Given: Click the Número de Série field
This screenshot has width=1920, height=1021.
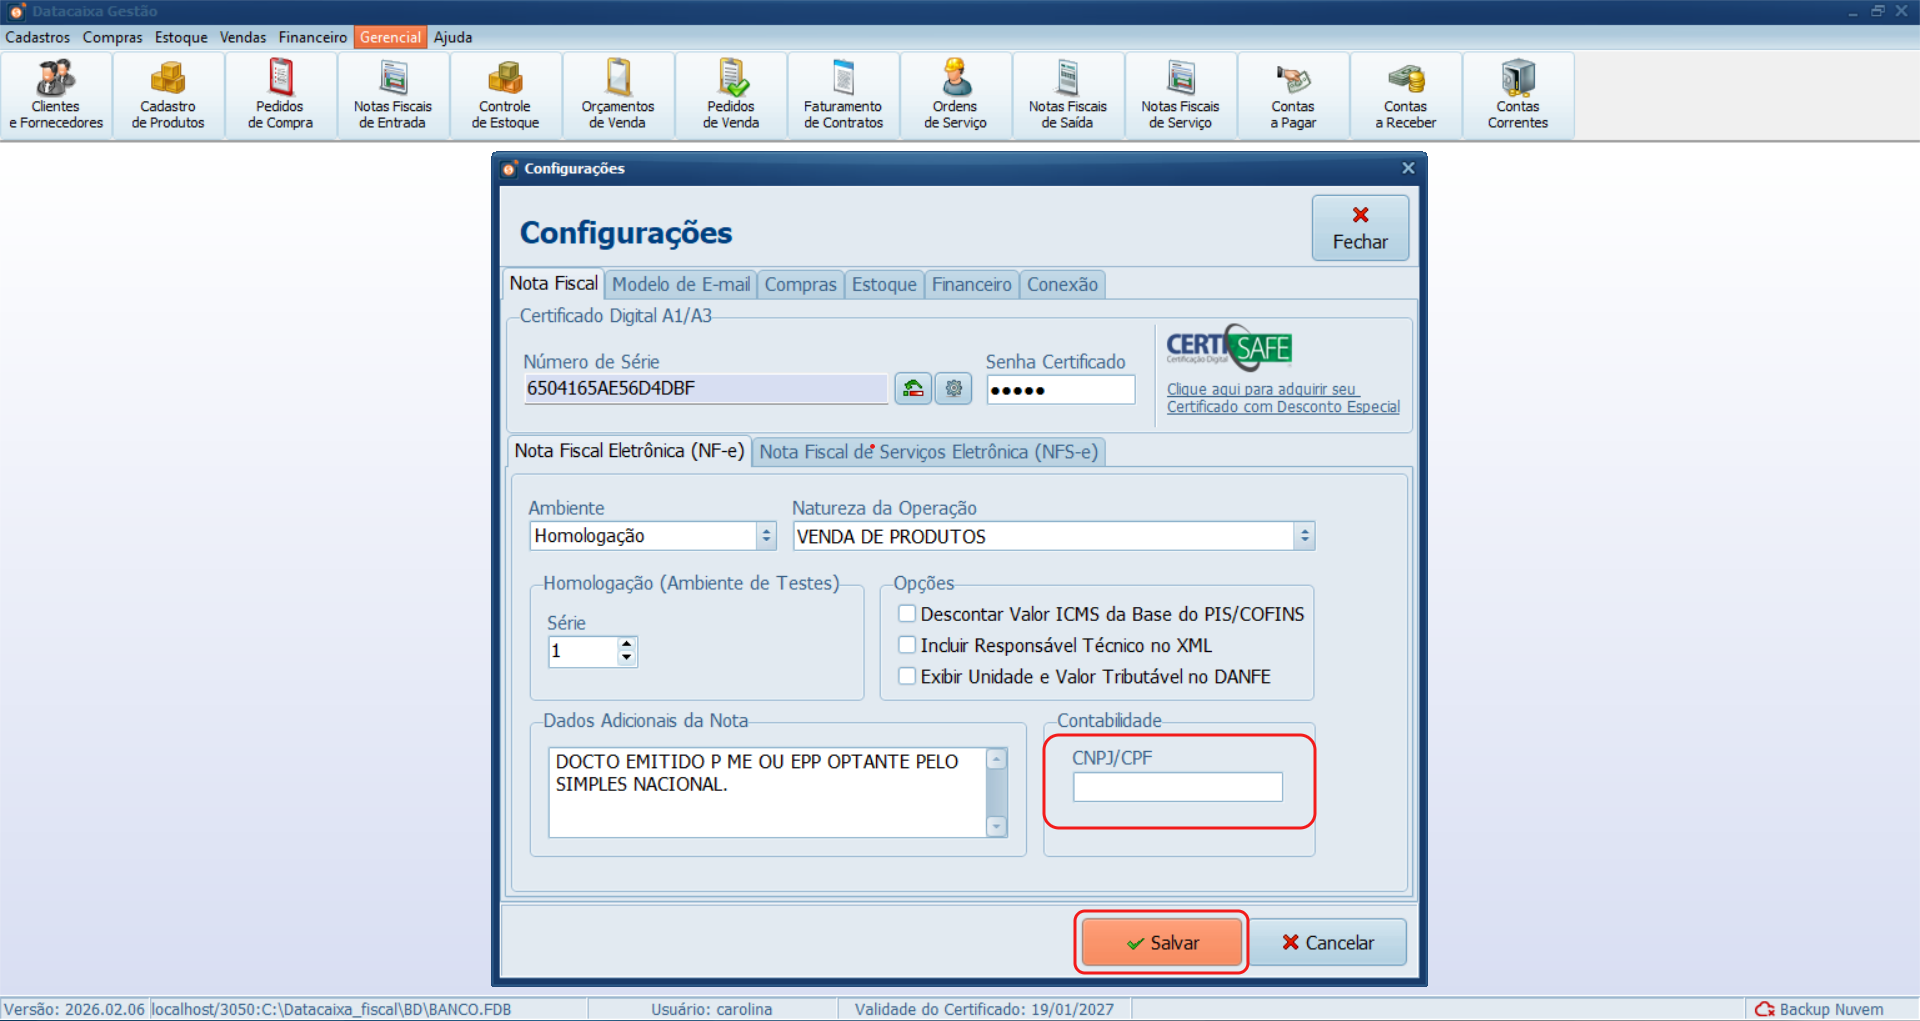Looking at the screenshot, I should click(x=705, y=388).
